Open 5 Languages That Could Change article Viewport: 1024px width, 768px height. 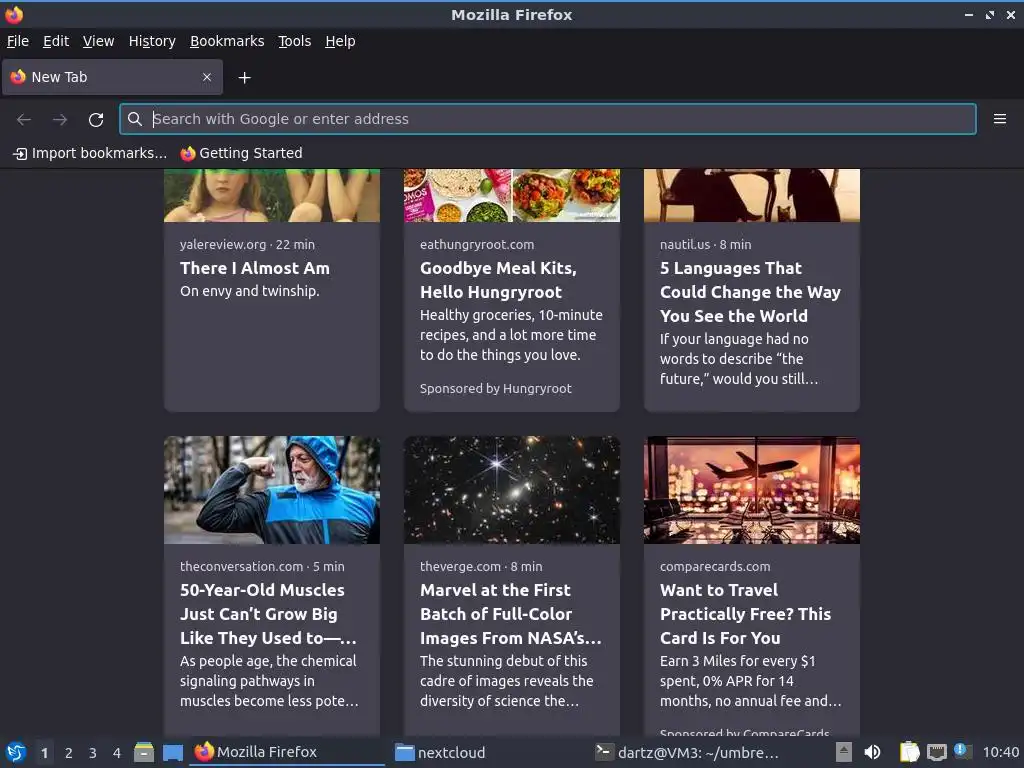pyautogui.click(x=750, y=292)
